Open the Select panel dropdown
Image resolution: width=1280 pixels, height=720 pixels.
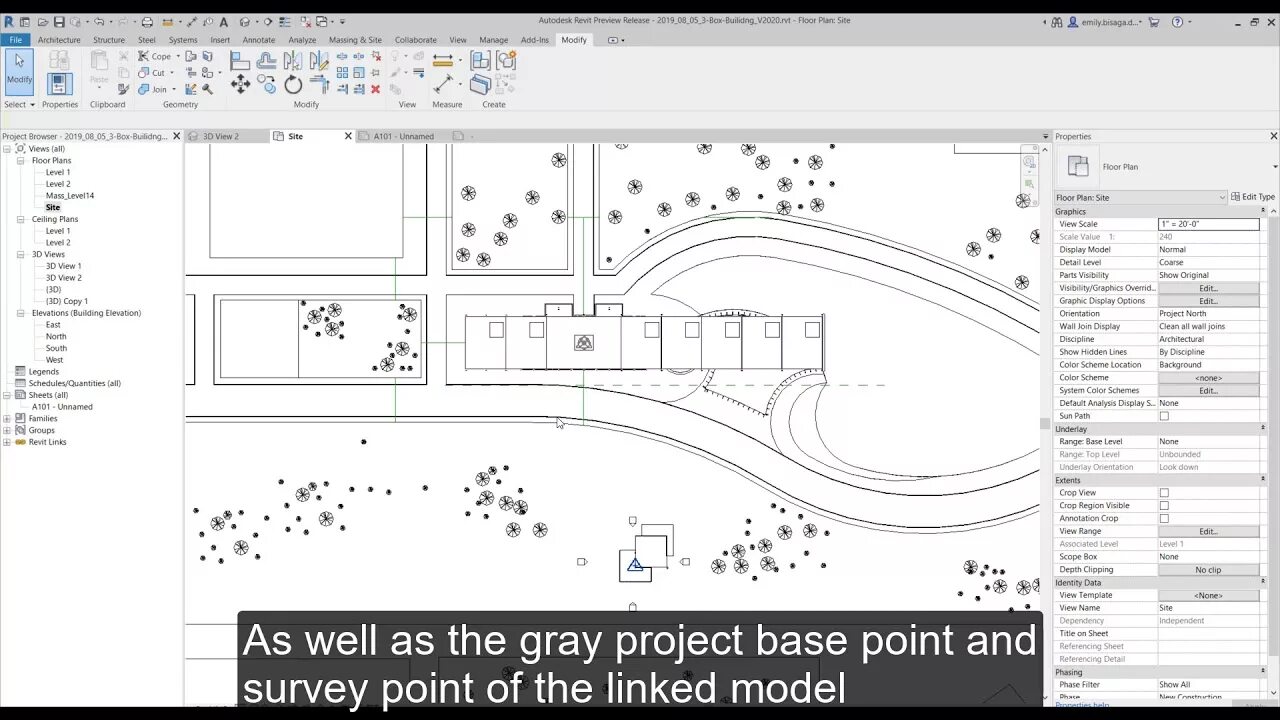point(20,104)
